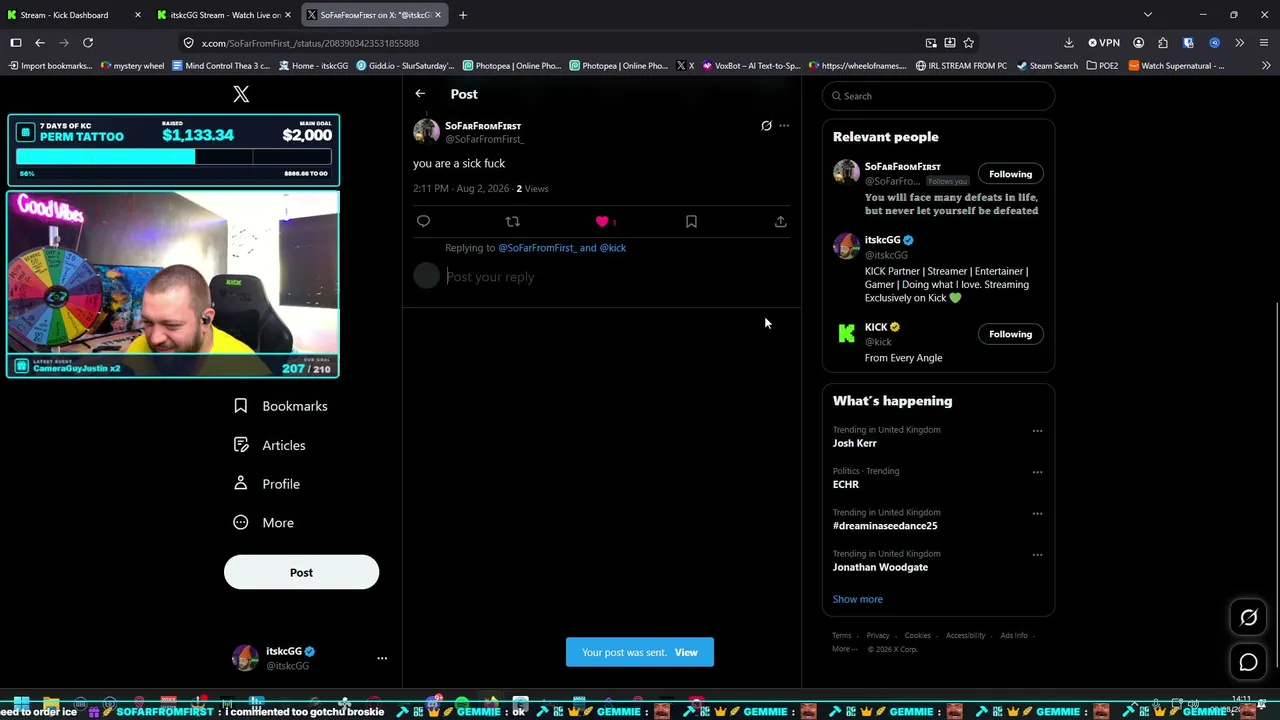Open the IRL STREAM FROM PC bookmark

(961, 66)
